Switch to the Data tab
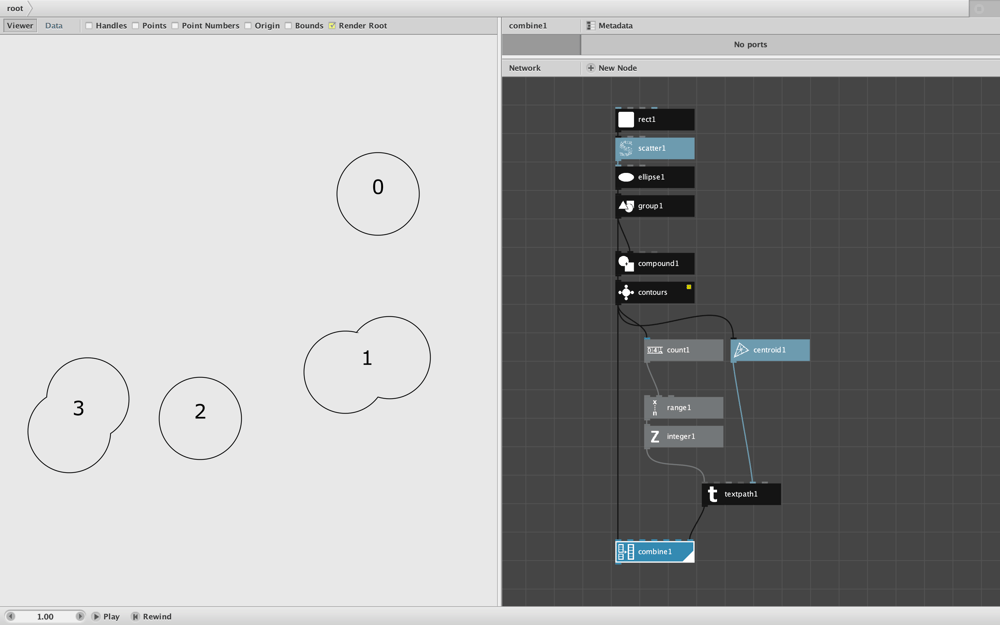 [x=54, y=26]
